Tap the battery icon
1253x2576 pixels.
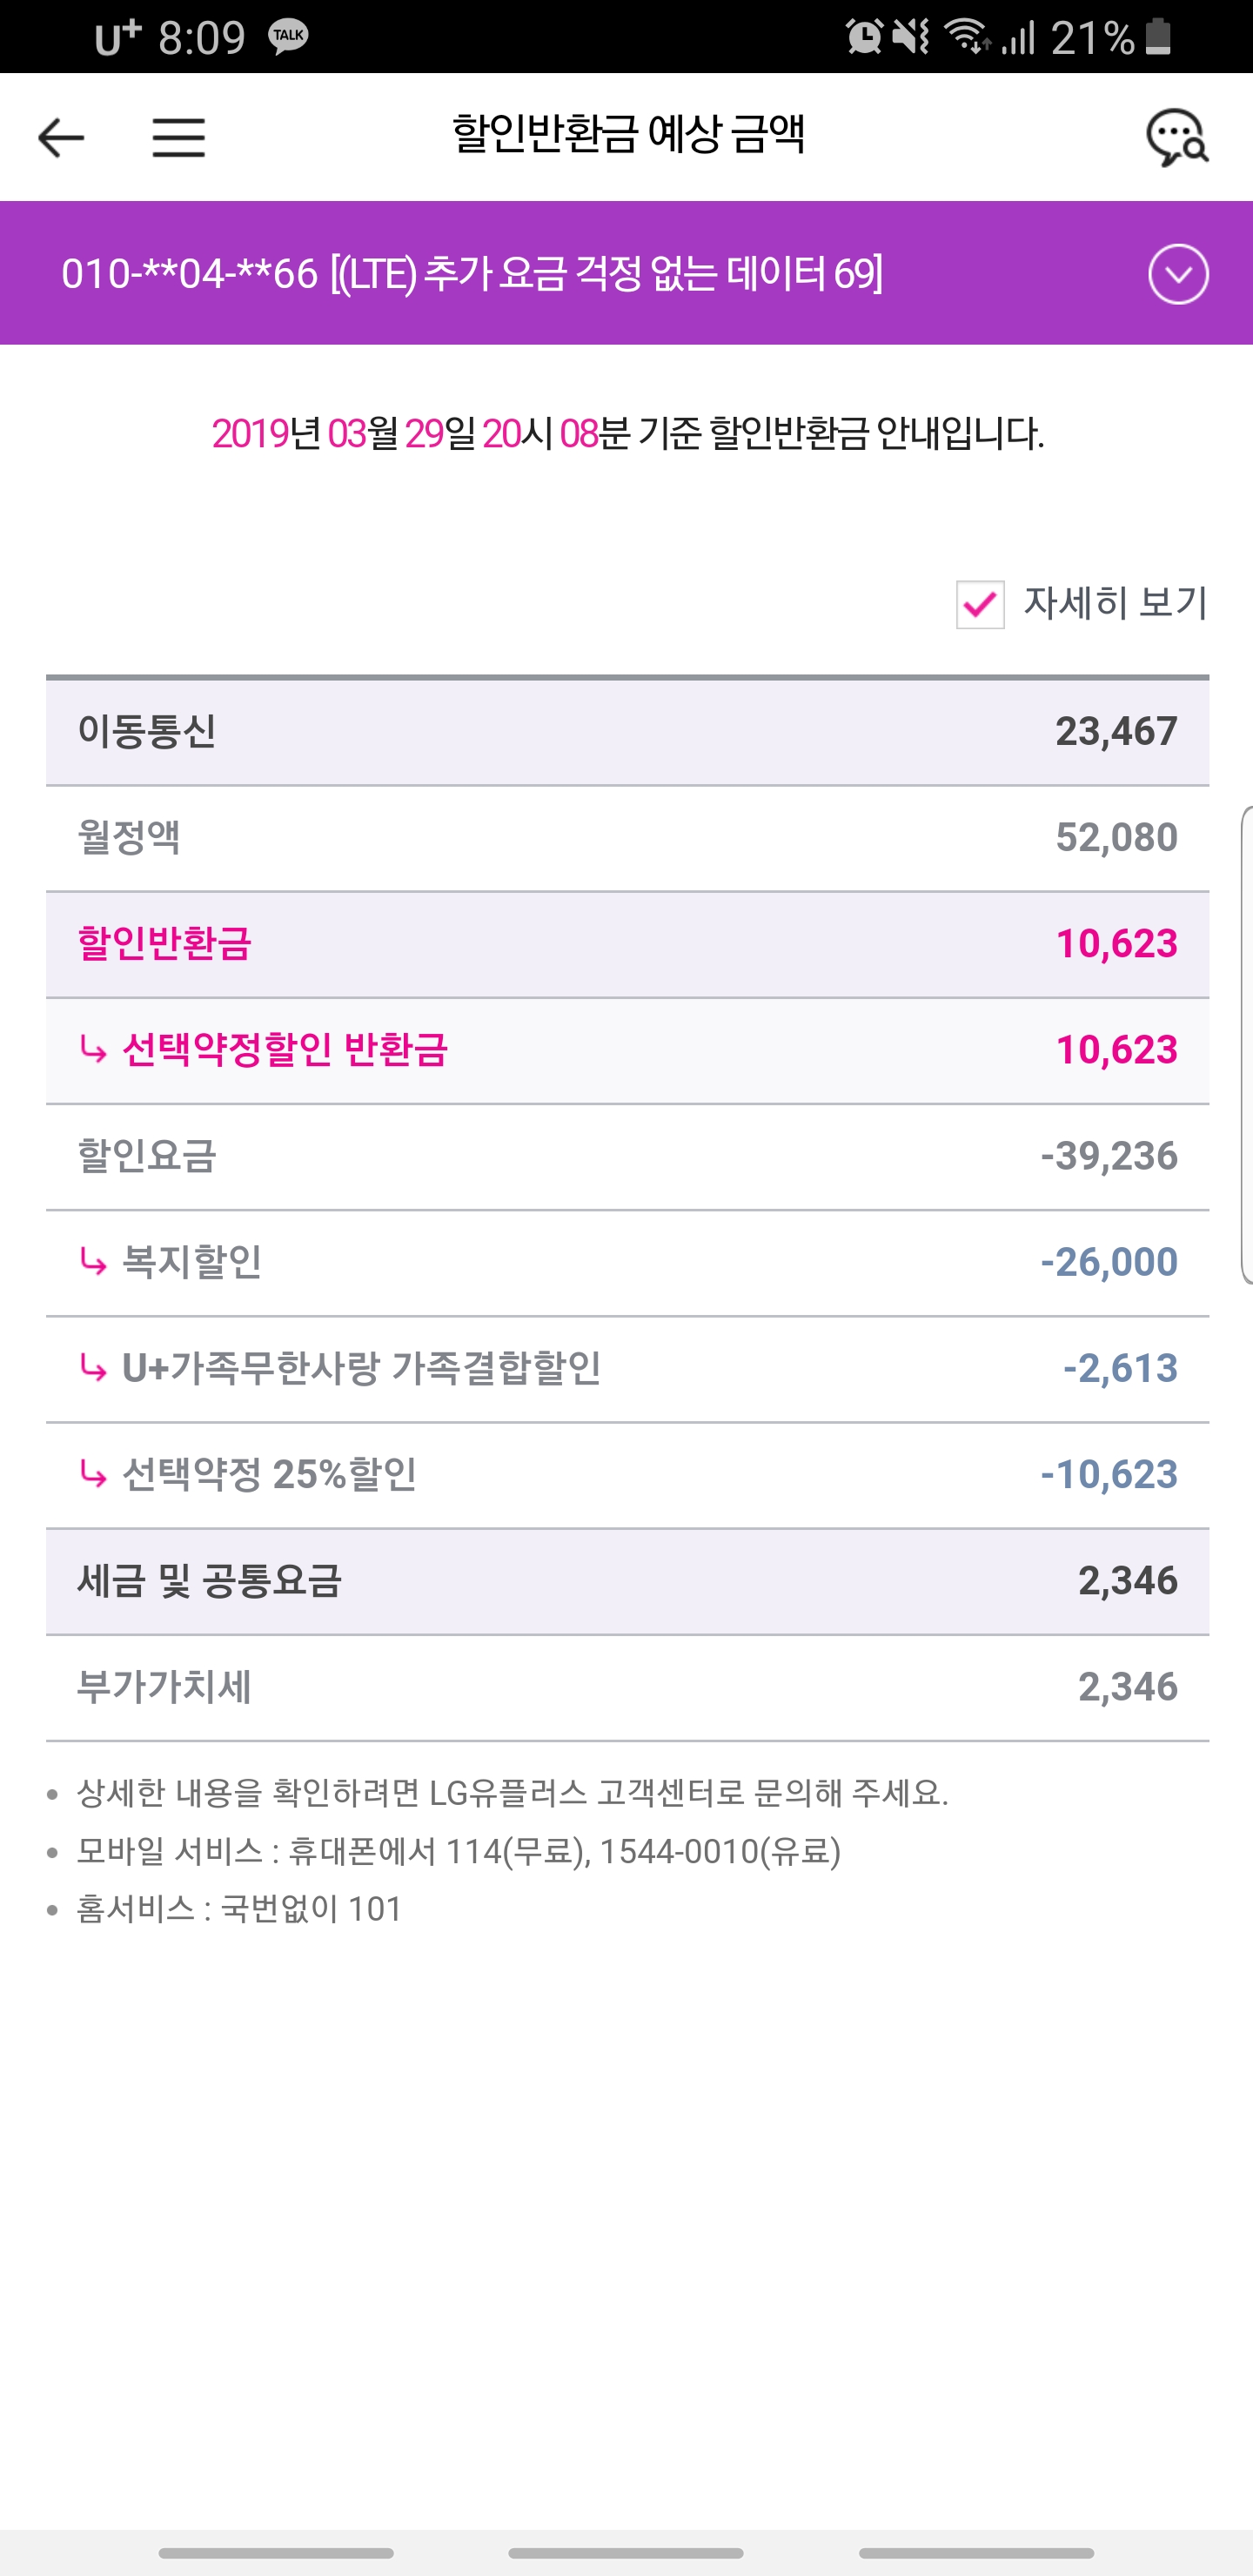[1158, 37]
